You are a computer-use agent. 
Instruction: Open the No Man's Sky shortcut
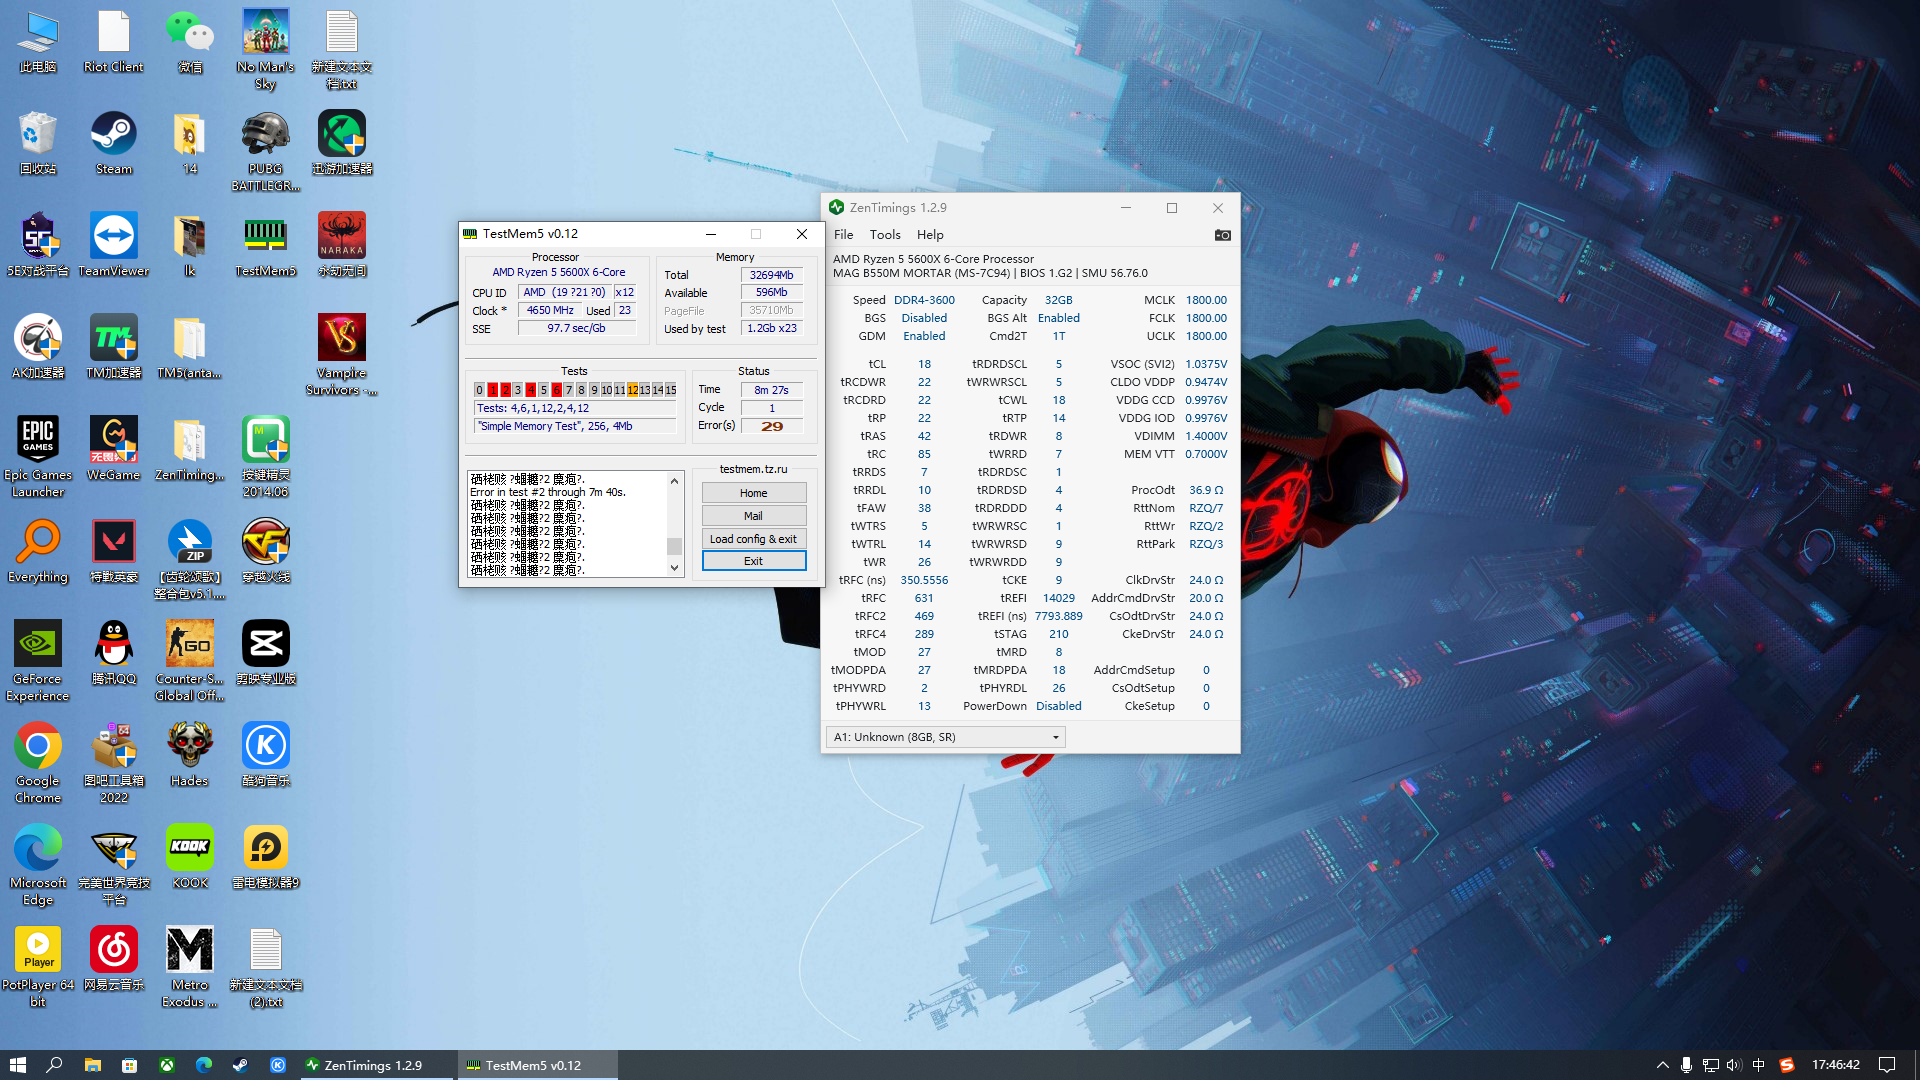(x=266, y=49)
